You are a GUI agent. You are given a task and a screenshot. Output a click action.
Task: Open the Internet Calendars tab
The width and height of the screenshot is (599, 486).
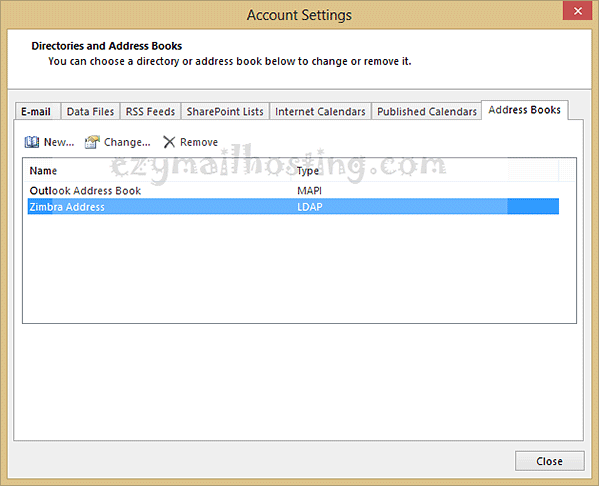320,112
